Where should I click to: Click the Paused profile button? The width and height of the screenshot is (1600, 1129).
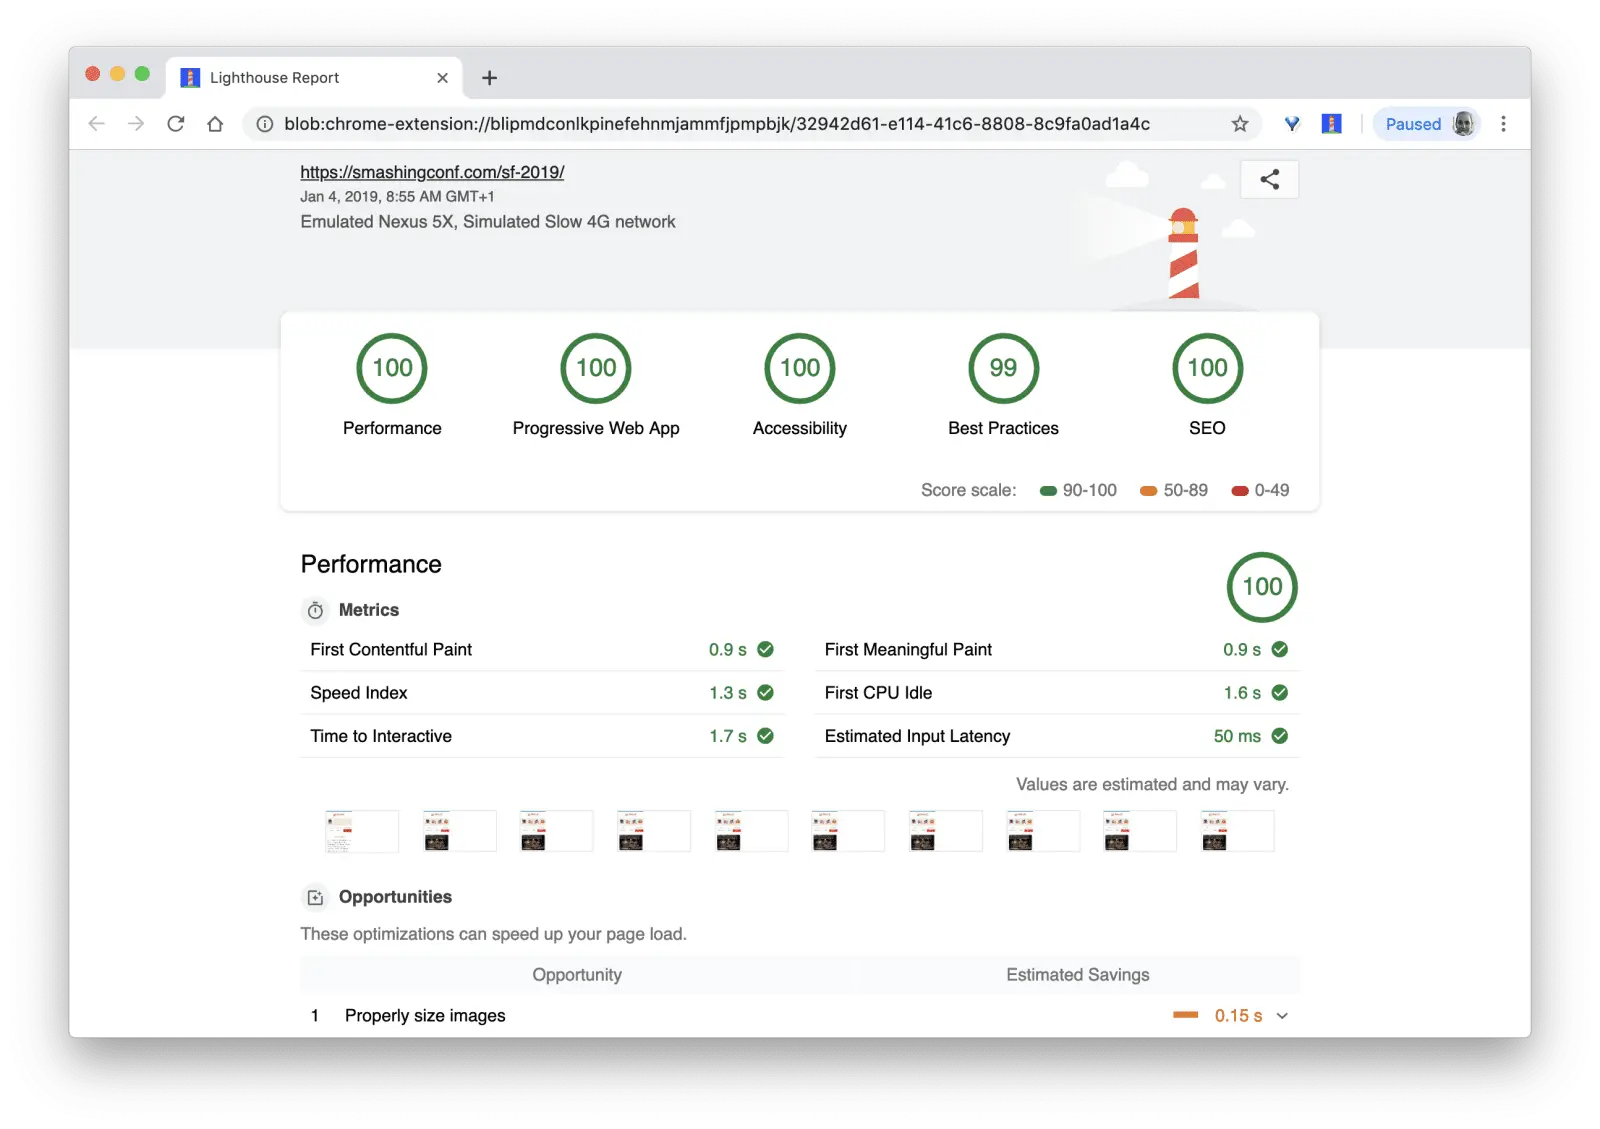point(1427,124)
